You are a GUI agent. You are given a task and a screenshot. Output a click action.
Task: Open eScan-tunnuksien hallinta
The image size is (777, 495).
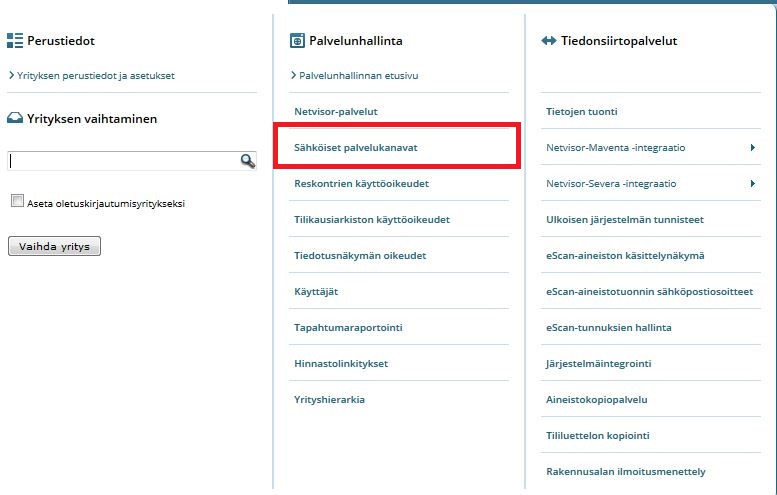pos(608,327)
